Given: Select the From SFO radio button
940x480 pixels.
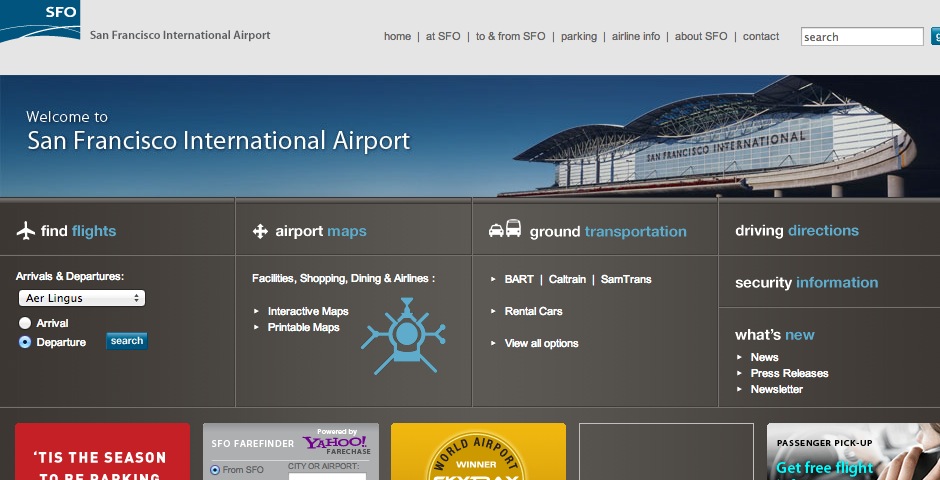Looking at the screenshot, I should pos(215,470).
